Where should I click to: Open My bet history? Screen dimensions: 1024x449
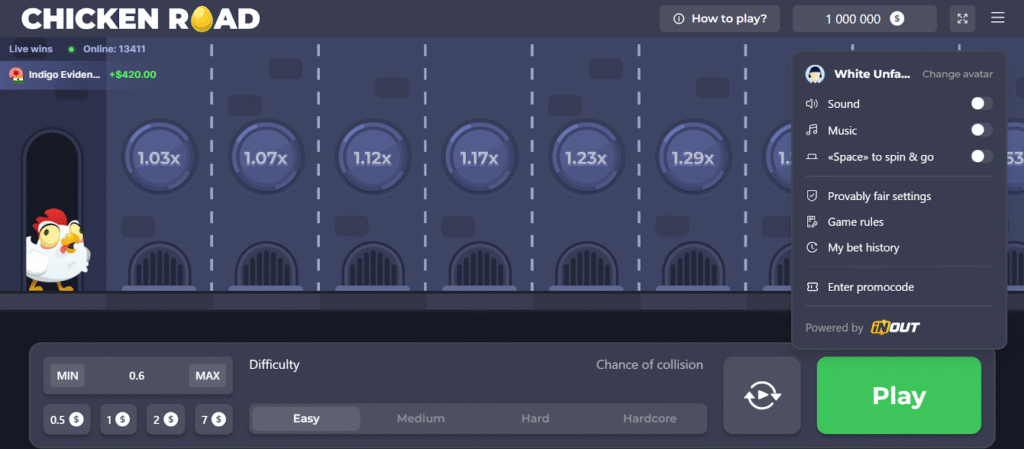863,247
